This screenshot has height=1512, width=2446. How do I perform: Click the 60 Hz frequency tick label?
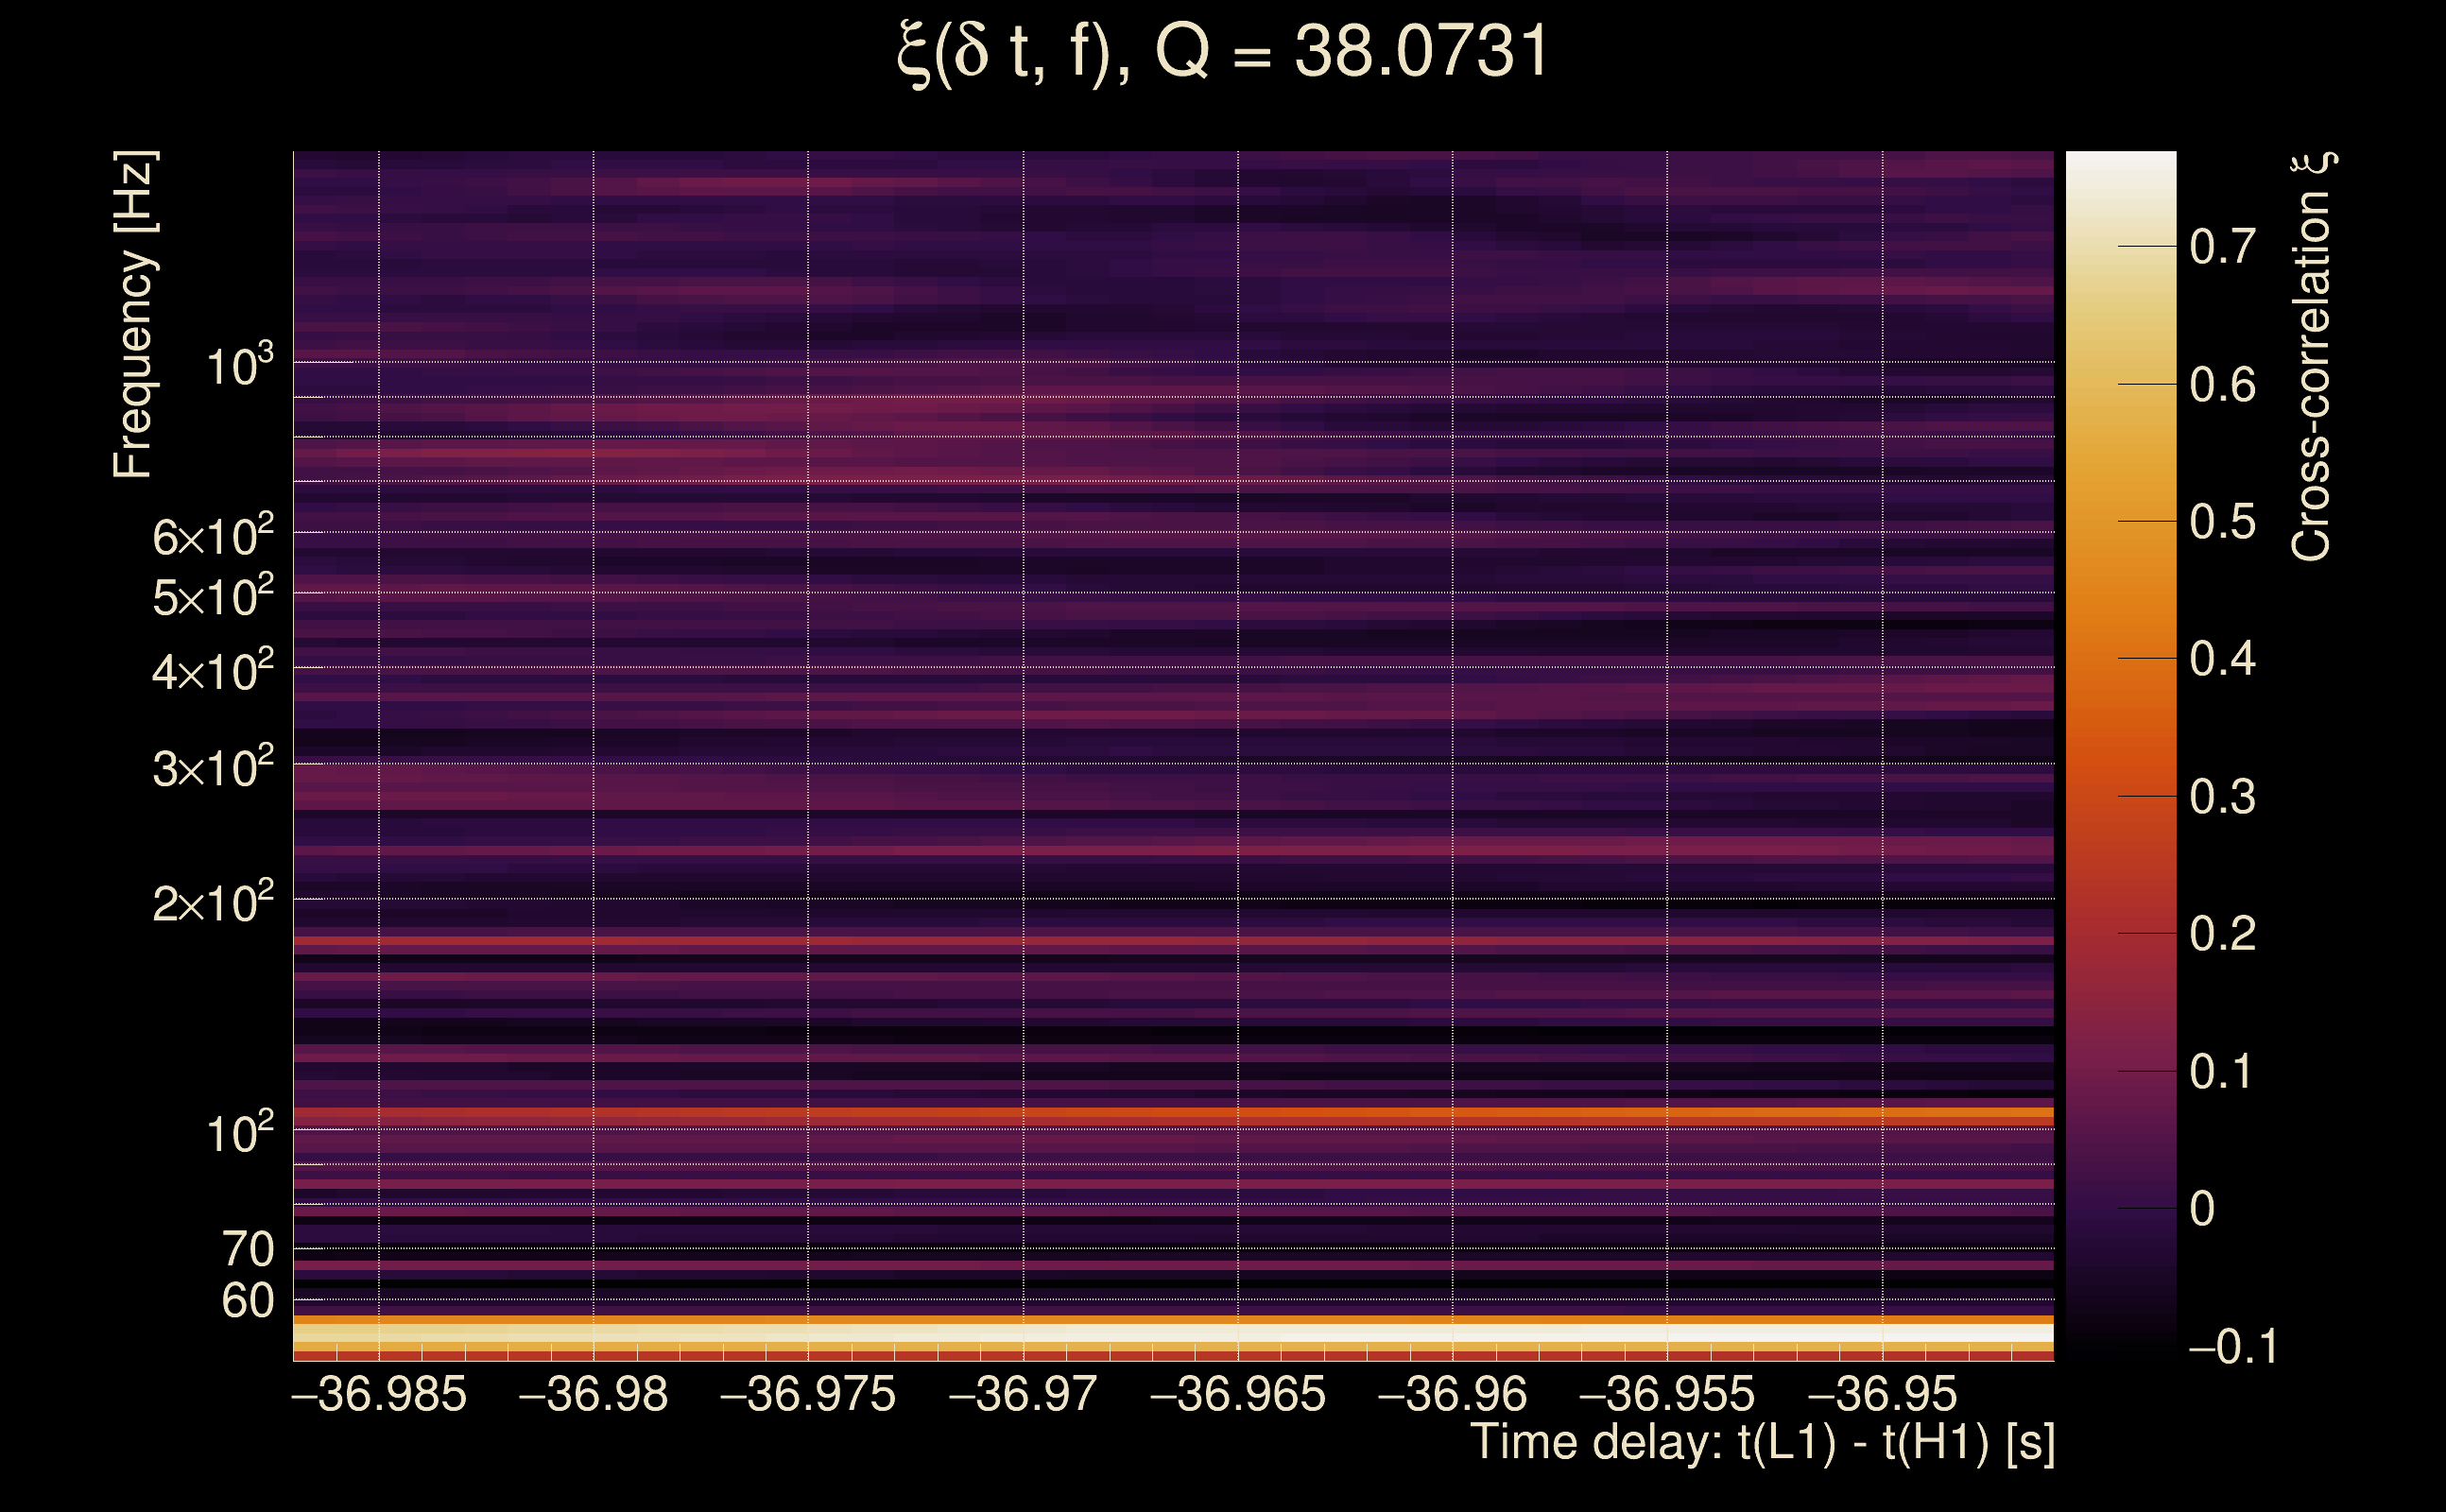(247, 1301)
